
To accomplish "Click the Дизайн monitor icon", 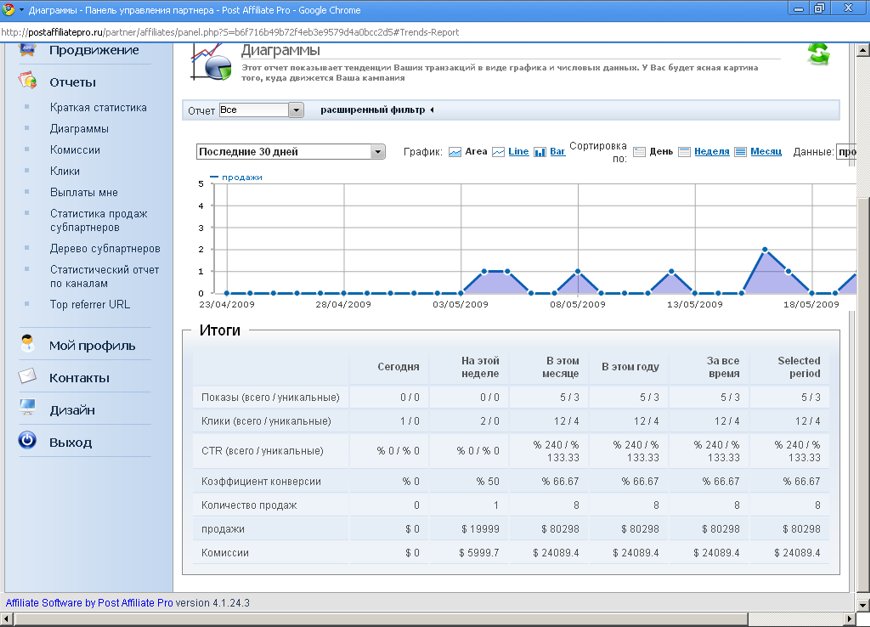I will point(28,409).
